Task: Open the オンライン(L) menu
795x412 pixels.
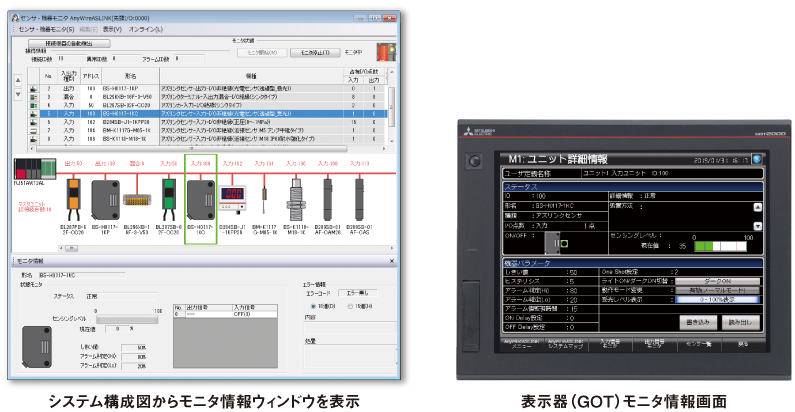Action: [x=146, y=30]
